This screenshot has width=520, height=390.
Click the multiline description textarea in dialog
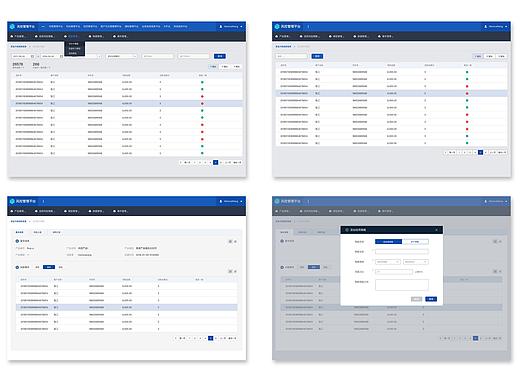coord(402,285)
